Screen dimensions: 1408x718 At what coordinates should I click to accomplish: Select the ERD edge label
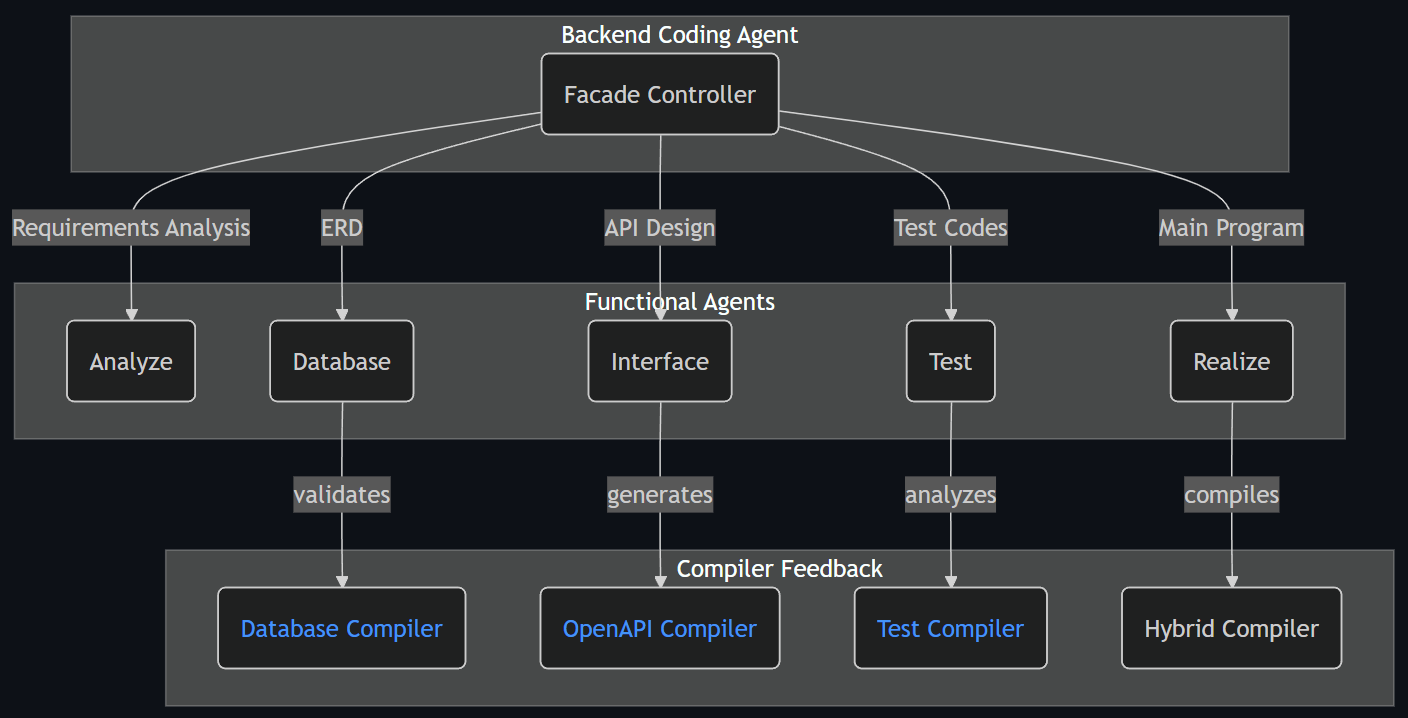tap(341, 228)
